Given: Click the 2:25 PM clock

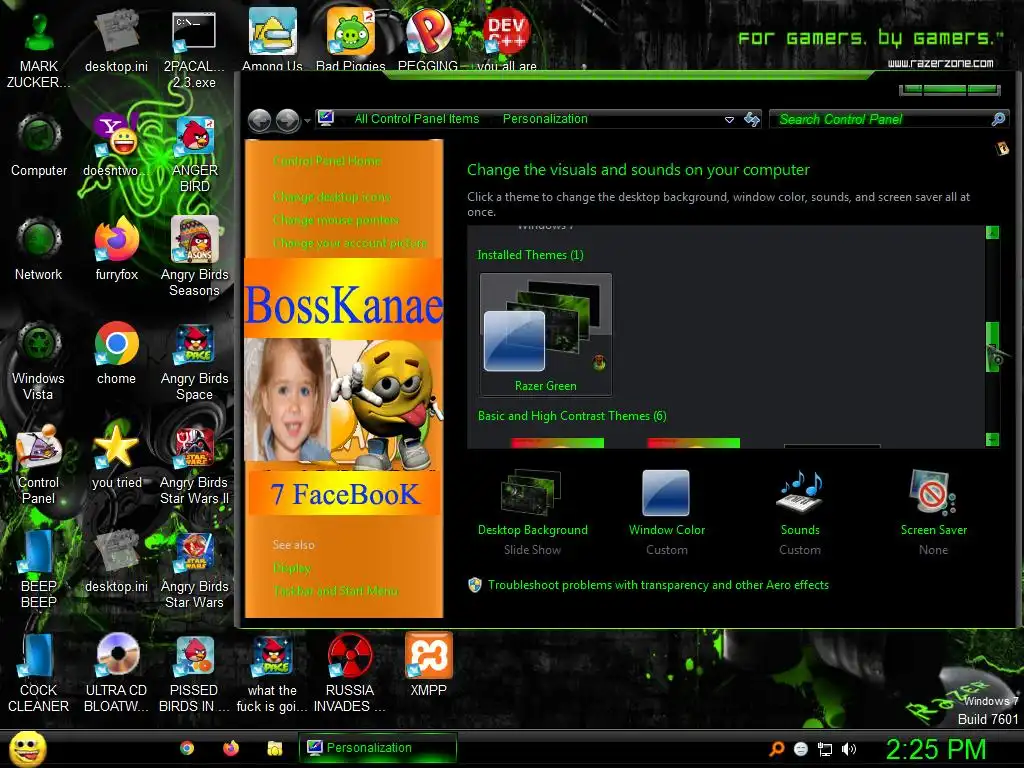Looking at the screenshot, I should (935, 749).
